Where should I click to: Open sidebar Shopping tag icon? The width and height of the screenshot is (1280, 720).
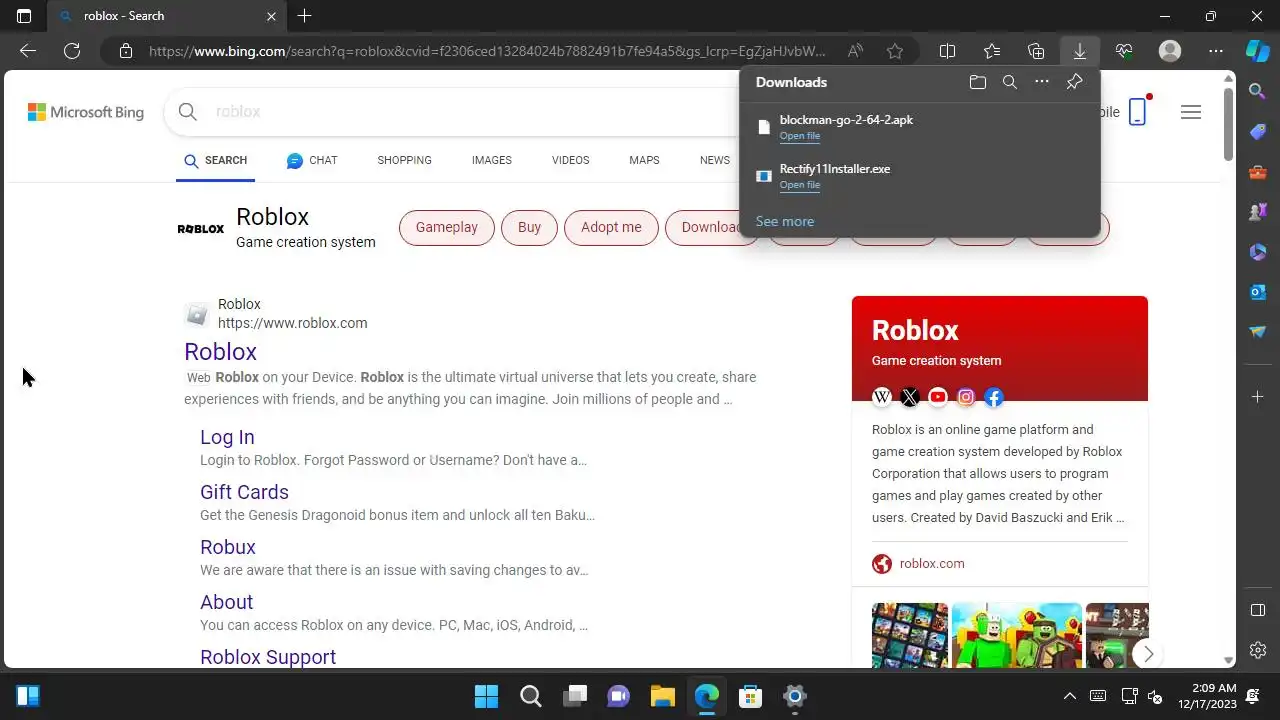click(1258, 132)
